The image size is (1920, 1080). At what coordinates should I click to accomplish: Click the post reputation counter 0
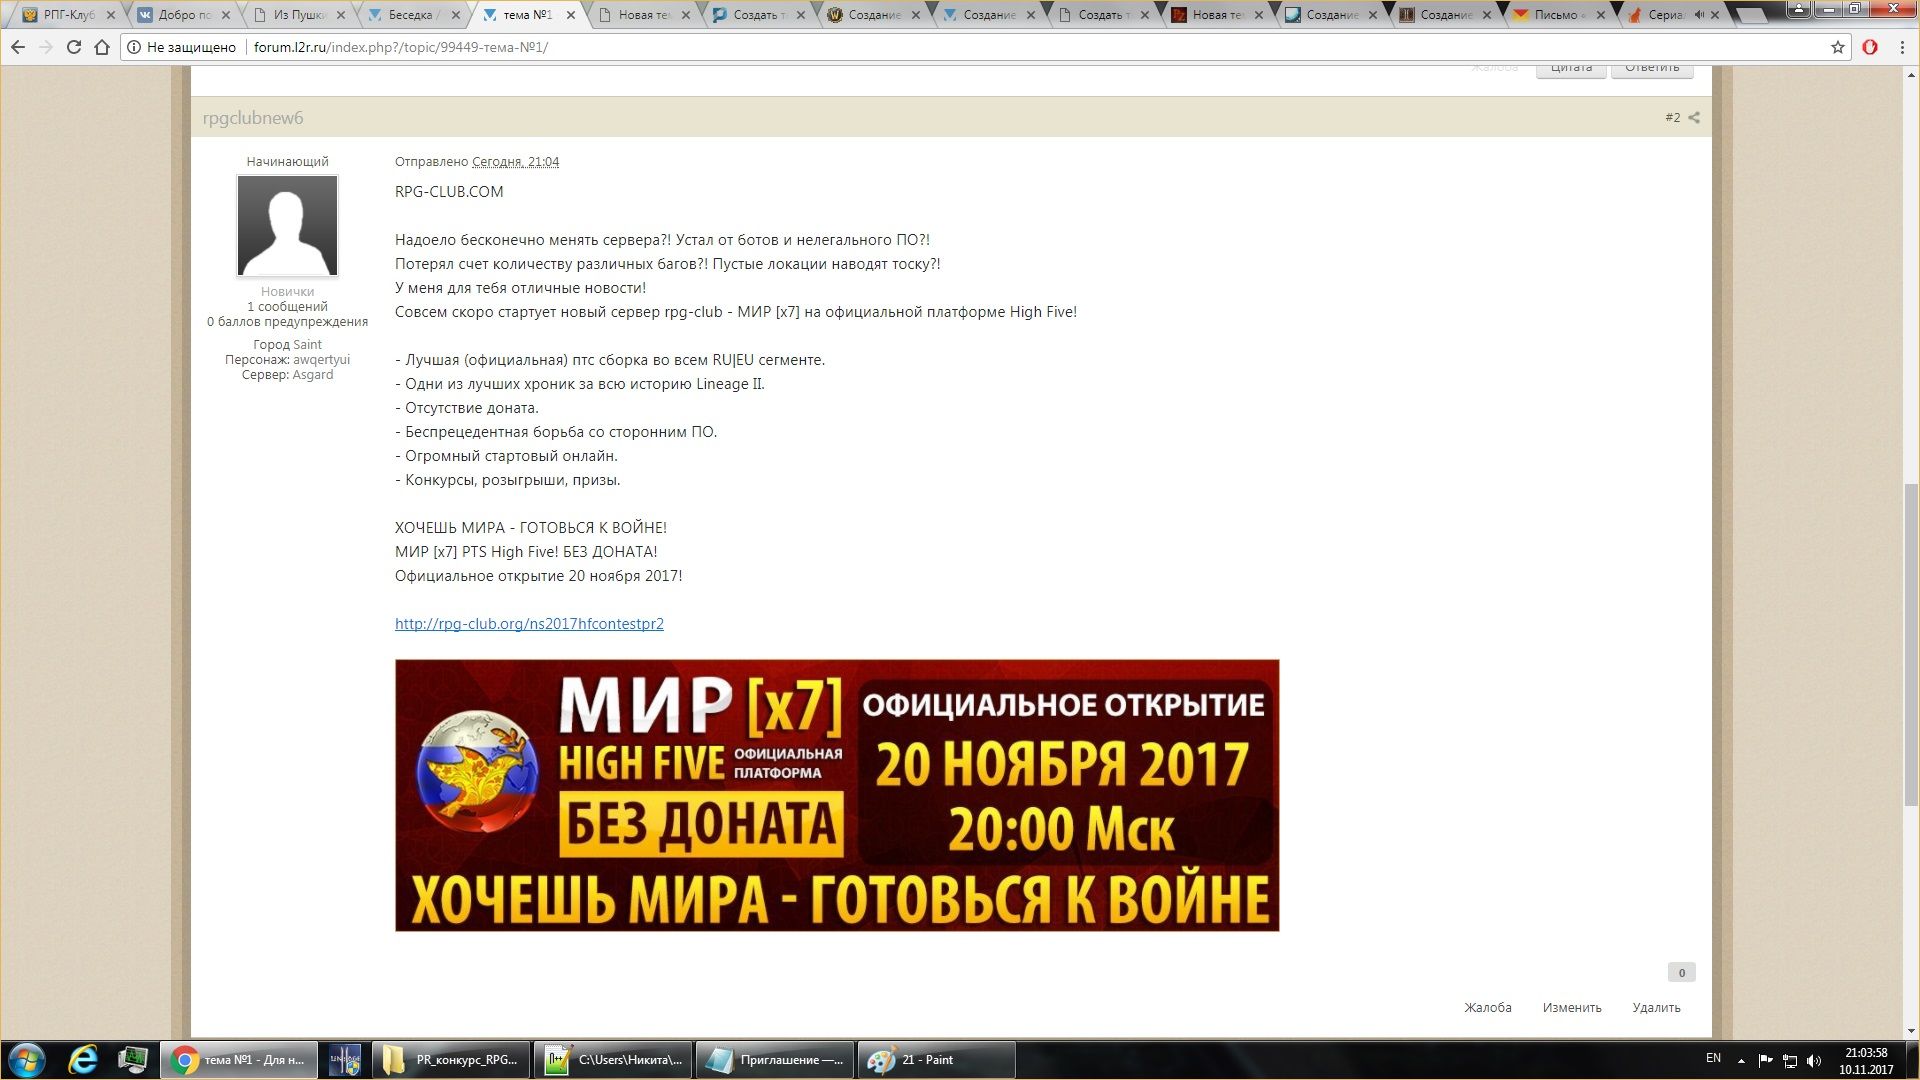tap(1681, 973)
